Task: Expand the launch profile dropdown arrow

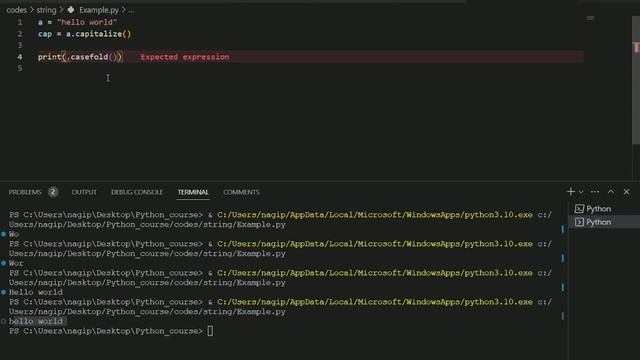Action: click(581, 192)
